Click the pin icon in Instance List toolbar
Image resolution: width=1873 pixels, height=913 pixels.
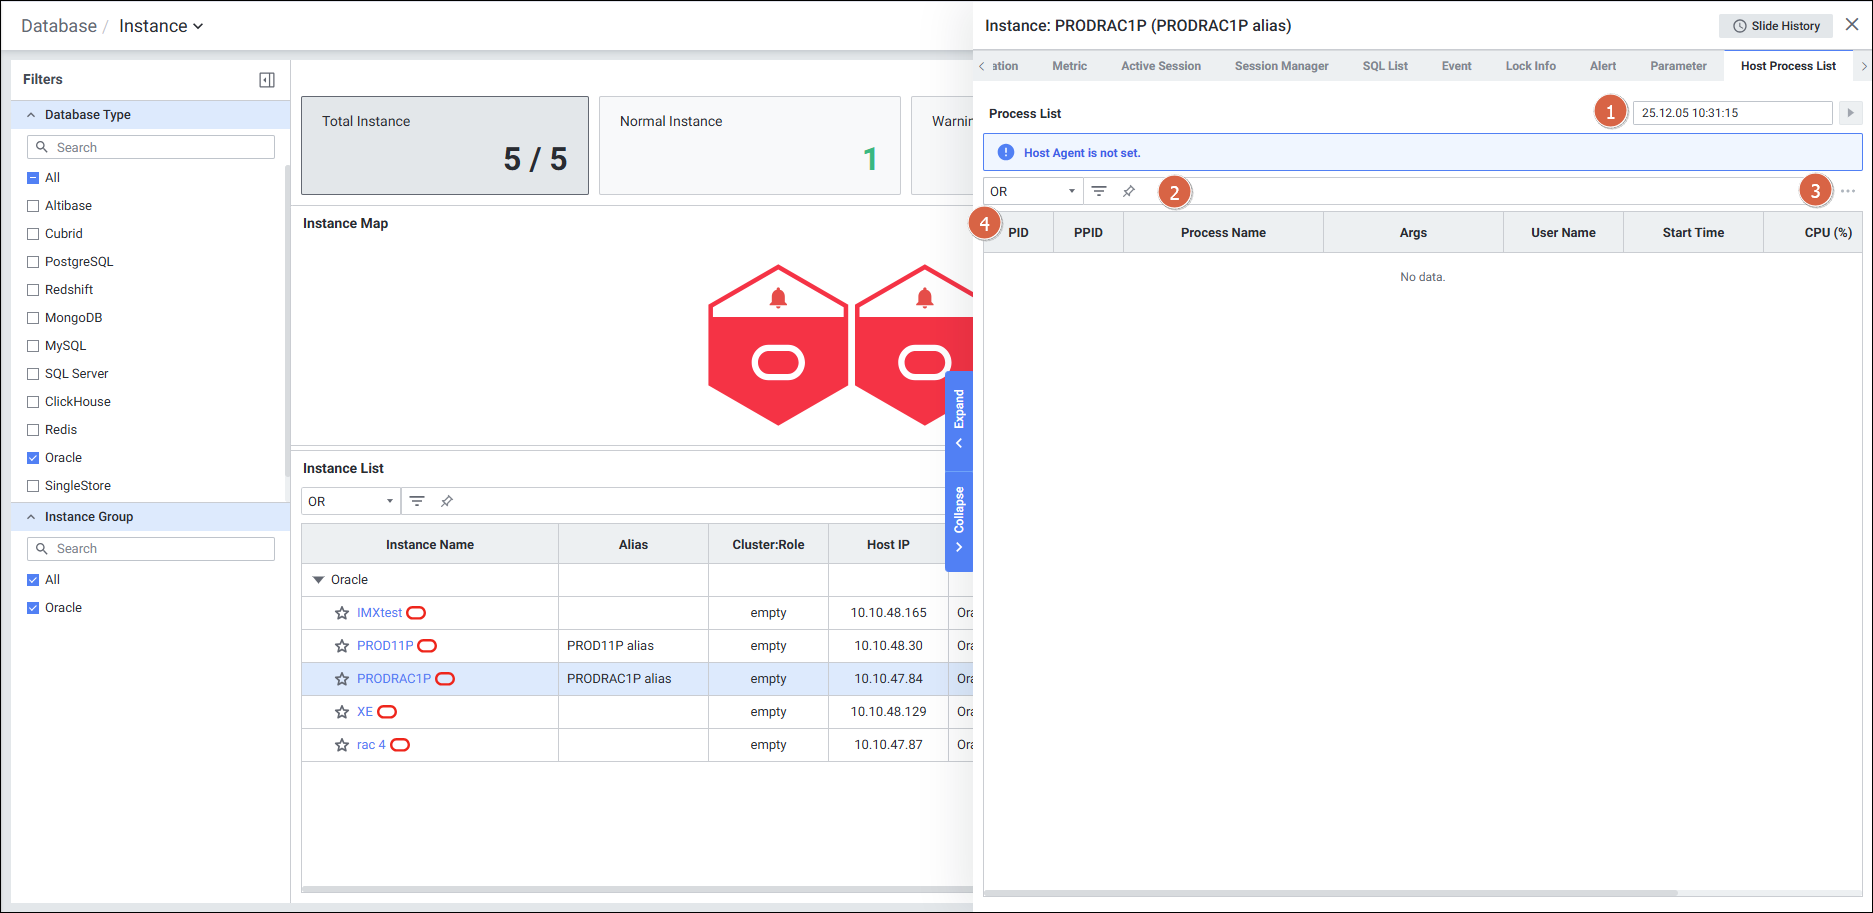click(447, 501)
